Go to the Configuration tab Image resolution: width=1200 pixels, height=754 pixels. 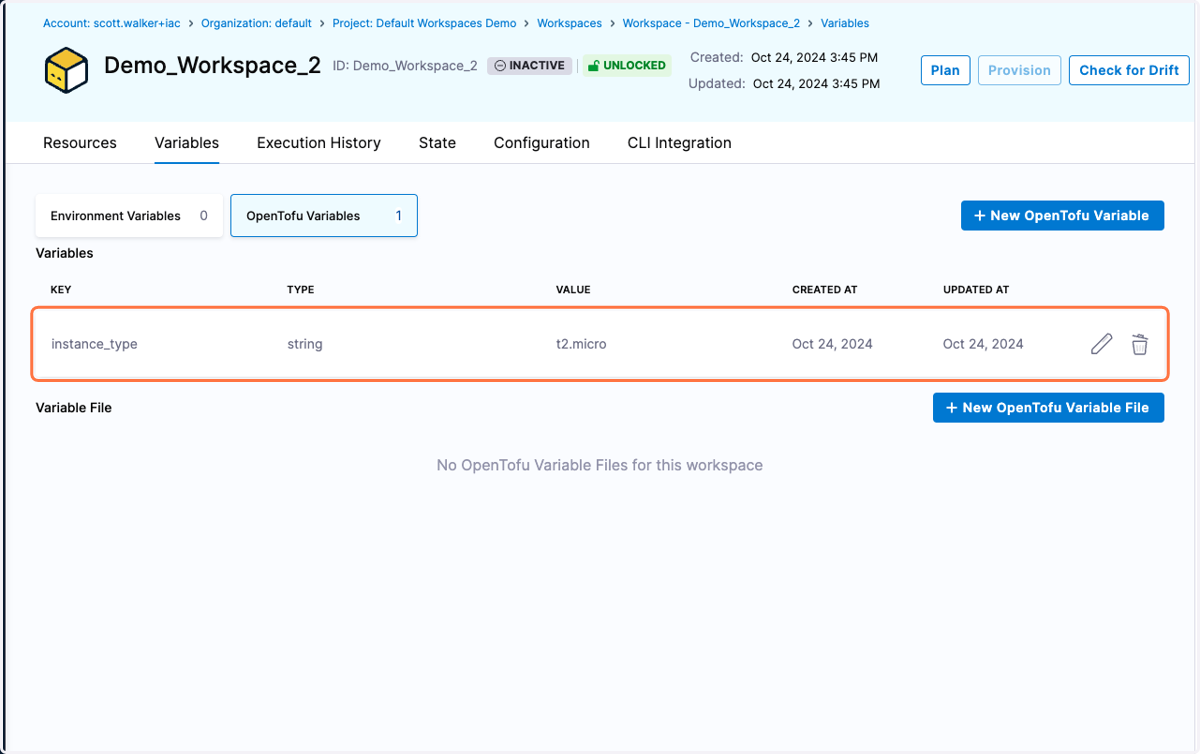click(542, 143)
